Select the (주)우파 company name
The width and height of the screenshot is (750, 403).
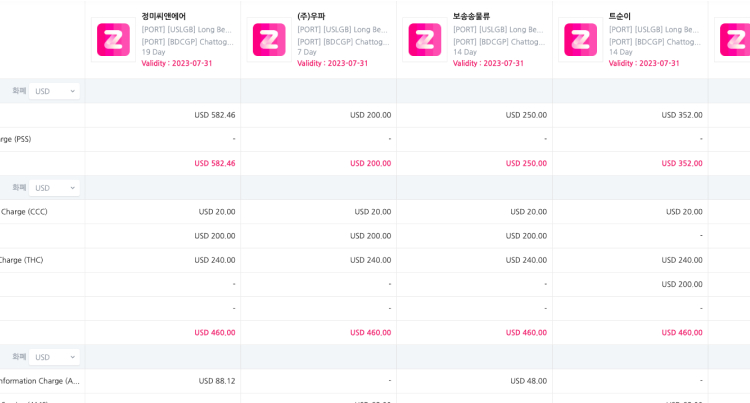coord(311,16)
